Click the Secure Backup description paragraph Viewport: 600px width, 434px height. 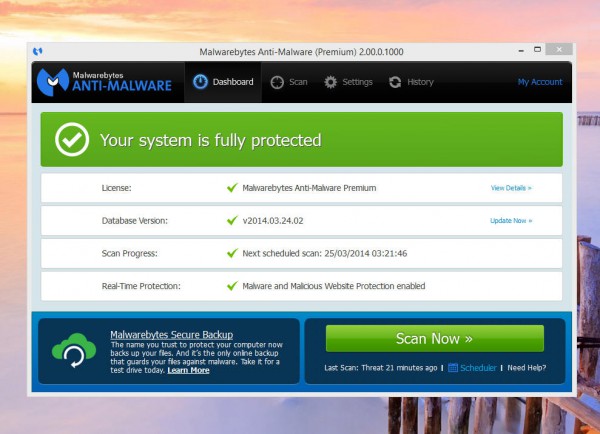[196, 357]
